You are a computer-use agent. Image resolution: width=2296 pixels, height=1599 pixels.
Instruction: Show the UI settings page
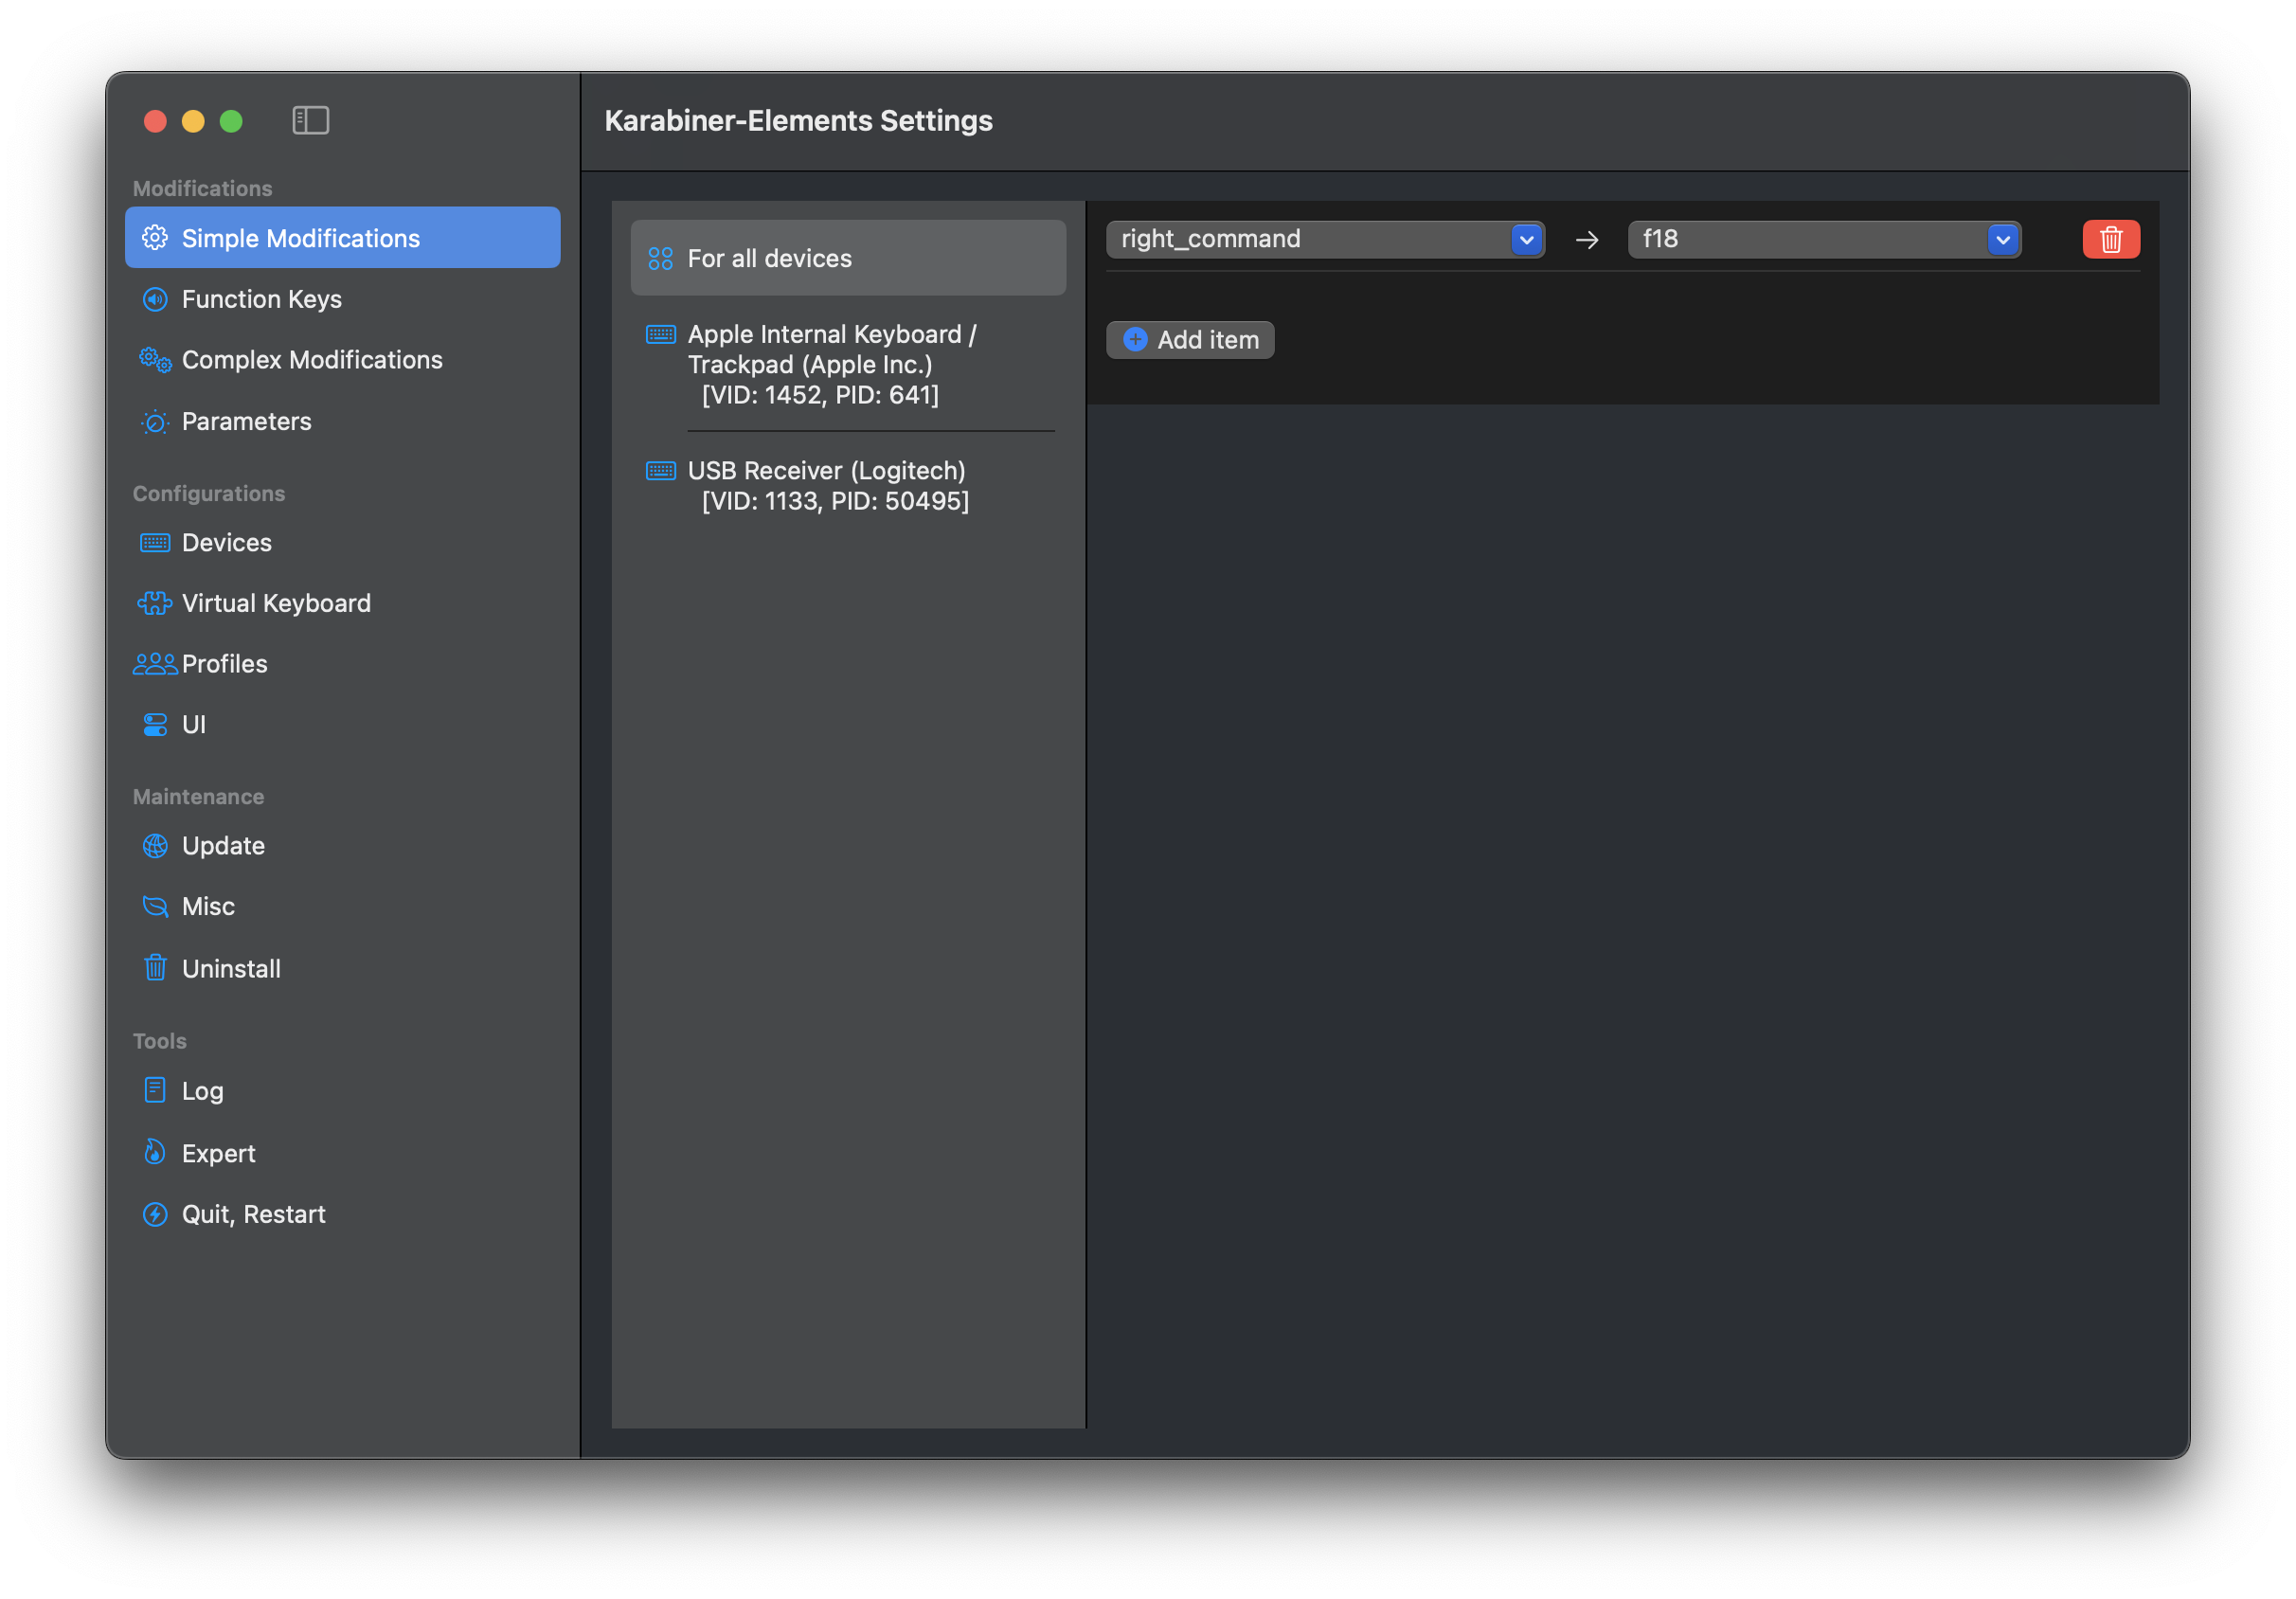(342, 725)
